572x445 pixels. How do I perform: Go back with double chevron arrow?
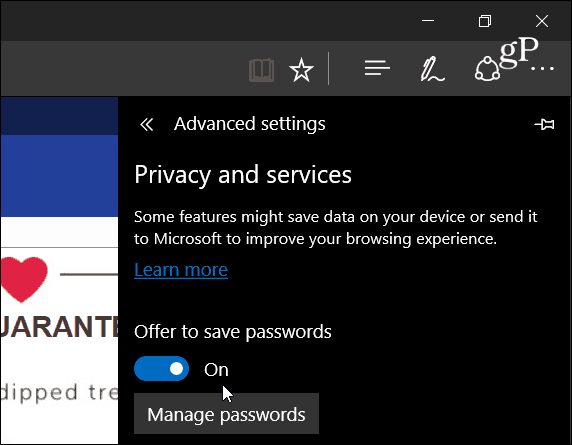[147, 125]
